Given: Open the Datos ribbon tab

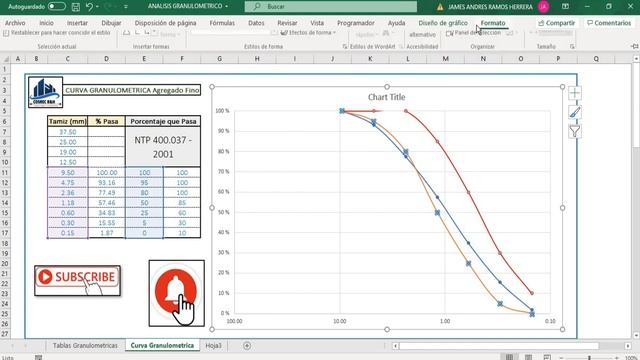Looking at the screenshot, I should coord(256,23).
